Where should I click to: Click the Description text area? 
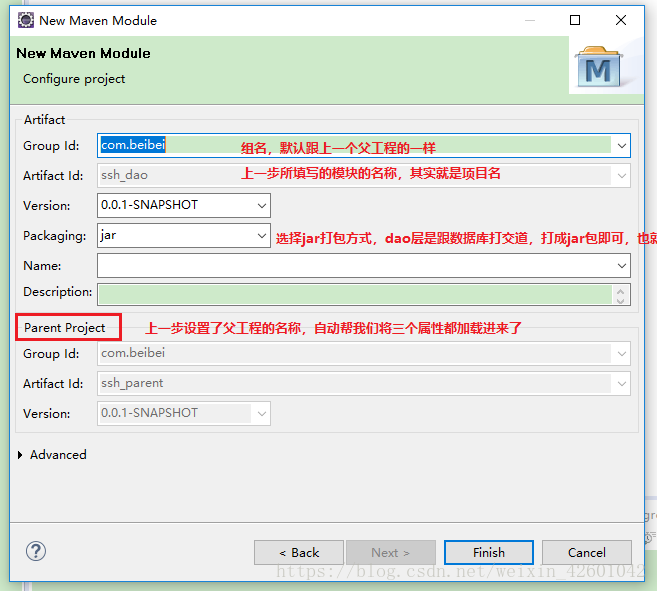point(355,294)
